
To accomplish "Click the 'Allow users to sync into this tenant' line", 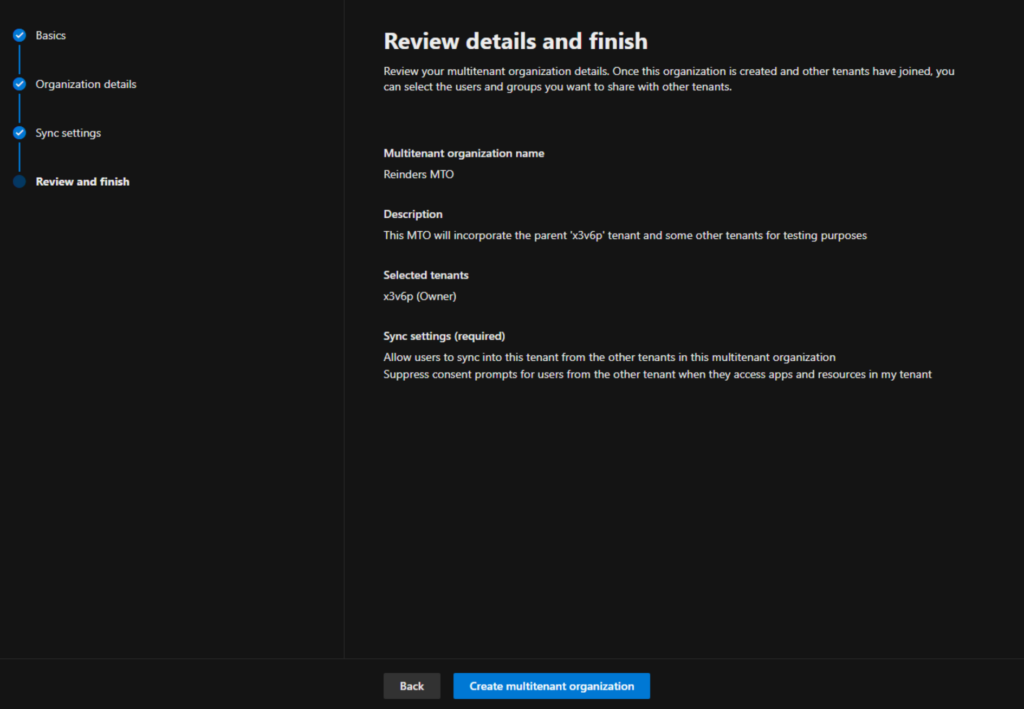I will click(x=609, y=358).
